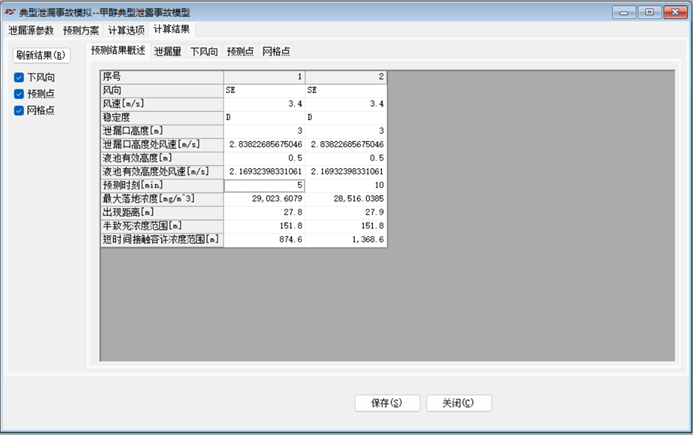Screen dimensions: 693x435
Task: Select the 风向 row header
Action: [x=162, y=91]
